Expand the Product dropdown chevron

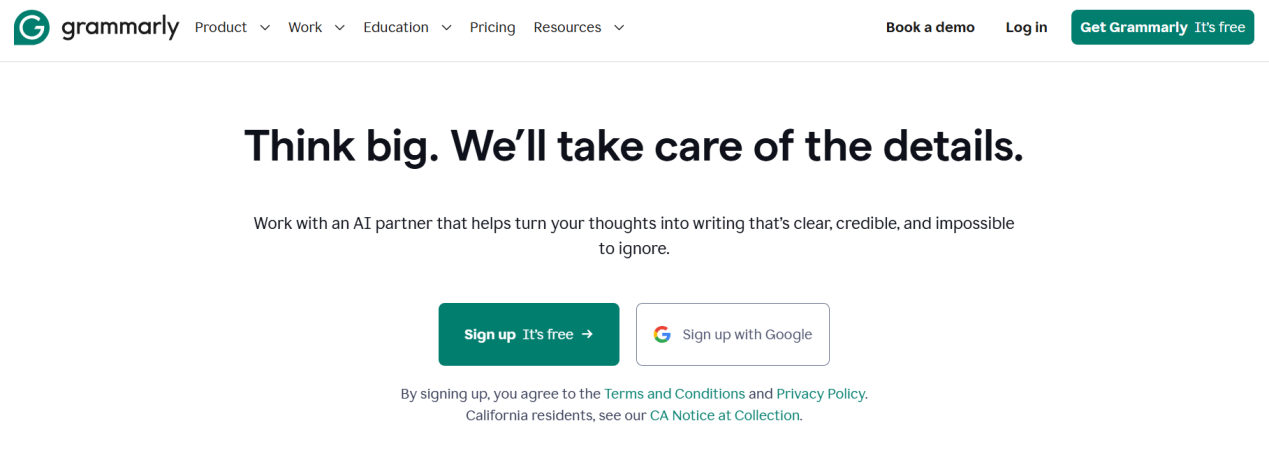[x=265, y=28]
